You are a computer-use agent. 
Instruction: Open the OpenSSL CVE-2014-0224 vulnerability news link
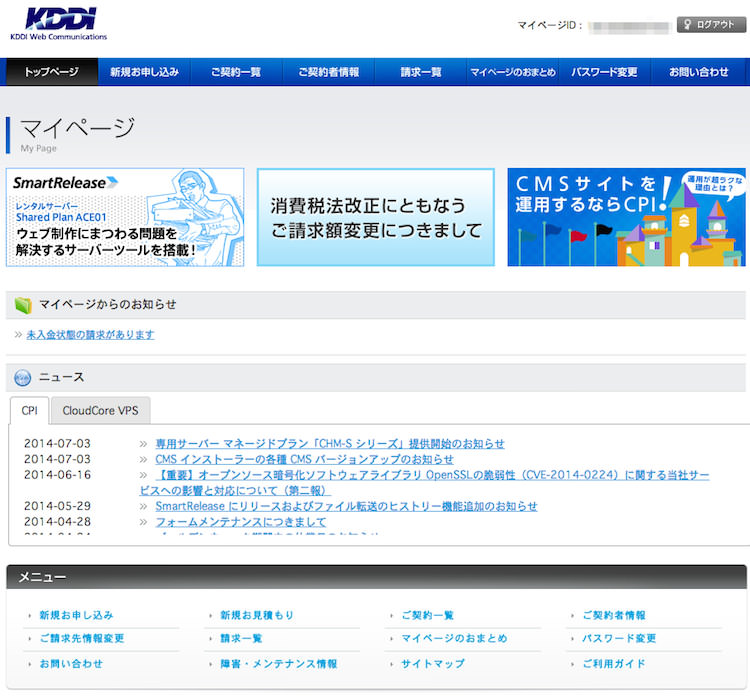(x=424, y=483)
